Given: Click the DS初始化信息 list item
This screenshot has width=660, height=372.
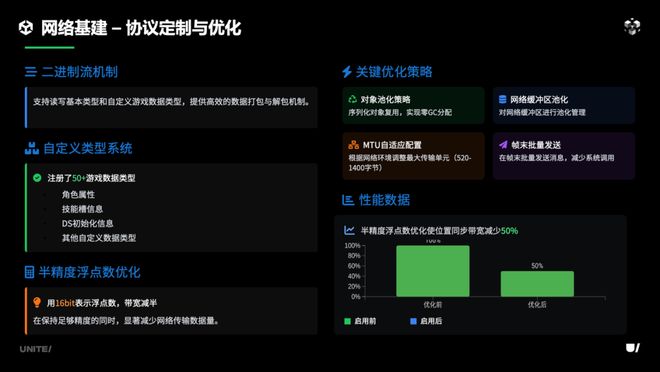Looking at the screenshot, I should (x=88, y=223).
